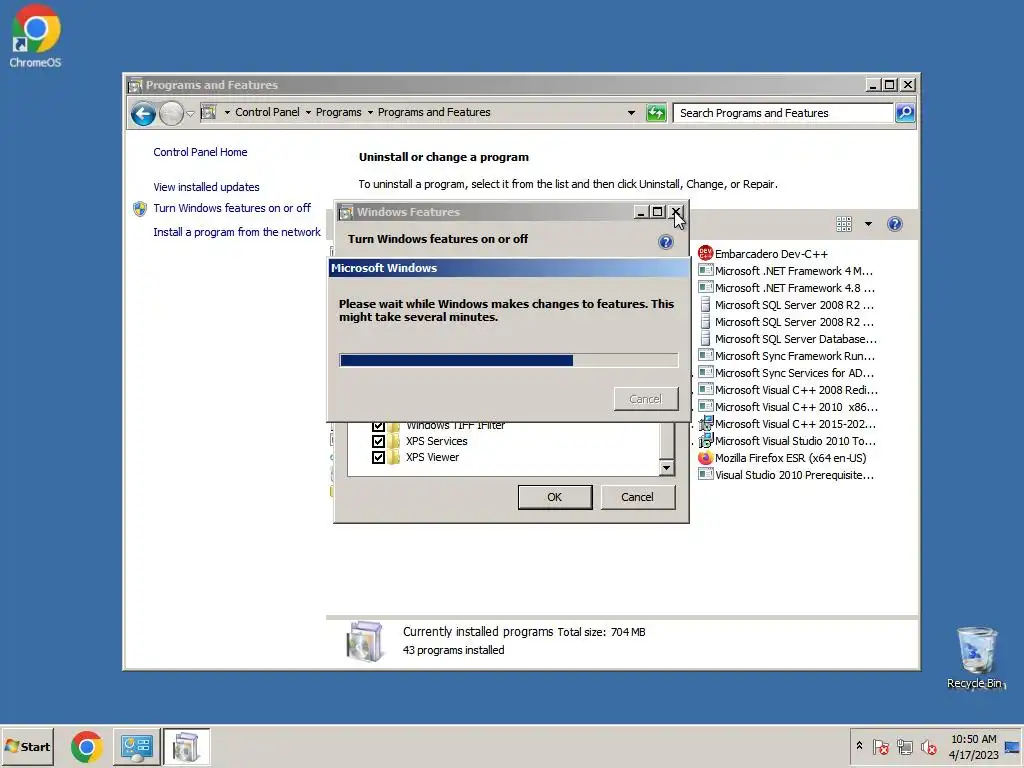Select Microsoft Visual C++ 2010 x86... entry
The width and height of the screenshot is (1024, 768).
click(788, 407)
